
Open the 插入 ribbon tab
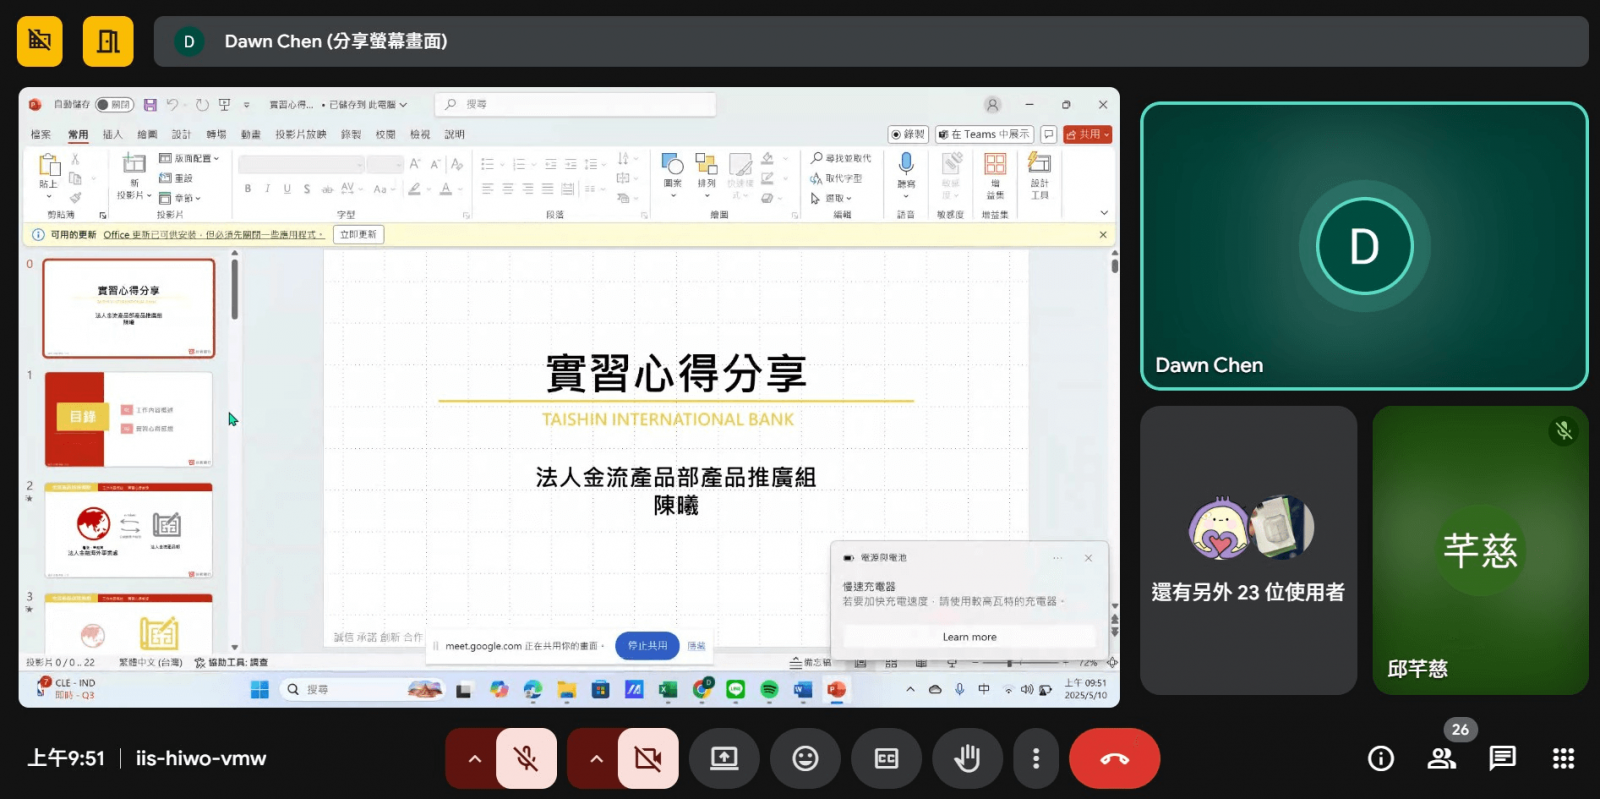tap(112, 134)
